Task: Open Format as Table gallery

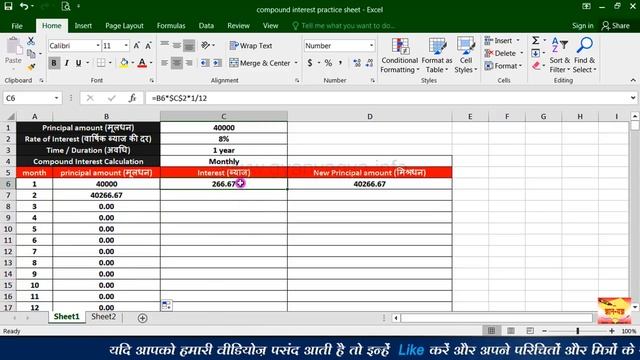Action: tap(437, 55)
